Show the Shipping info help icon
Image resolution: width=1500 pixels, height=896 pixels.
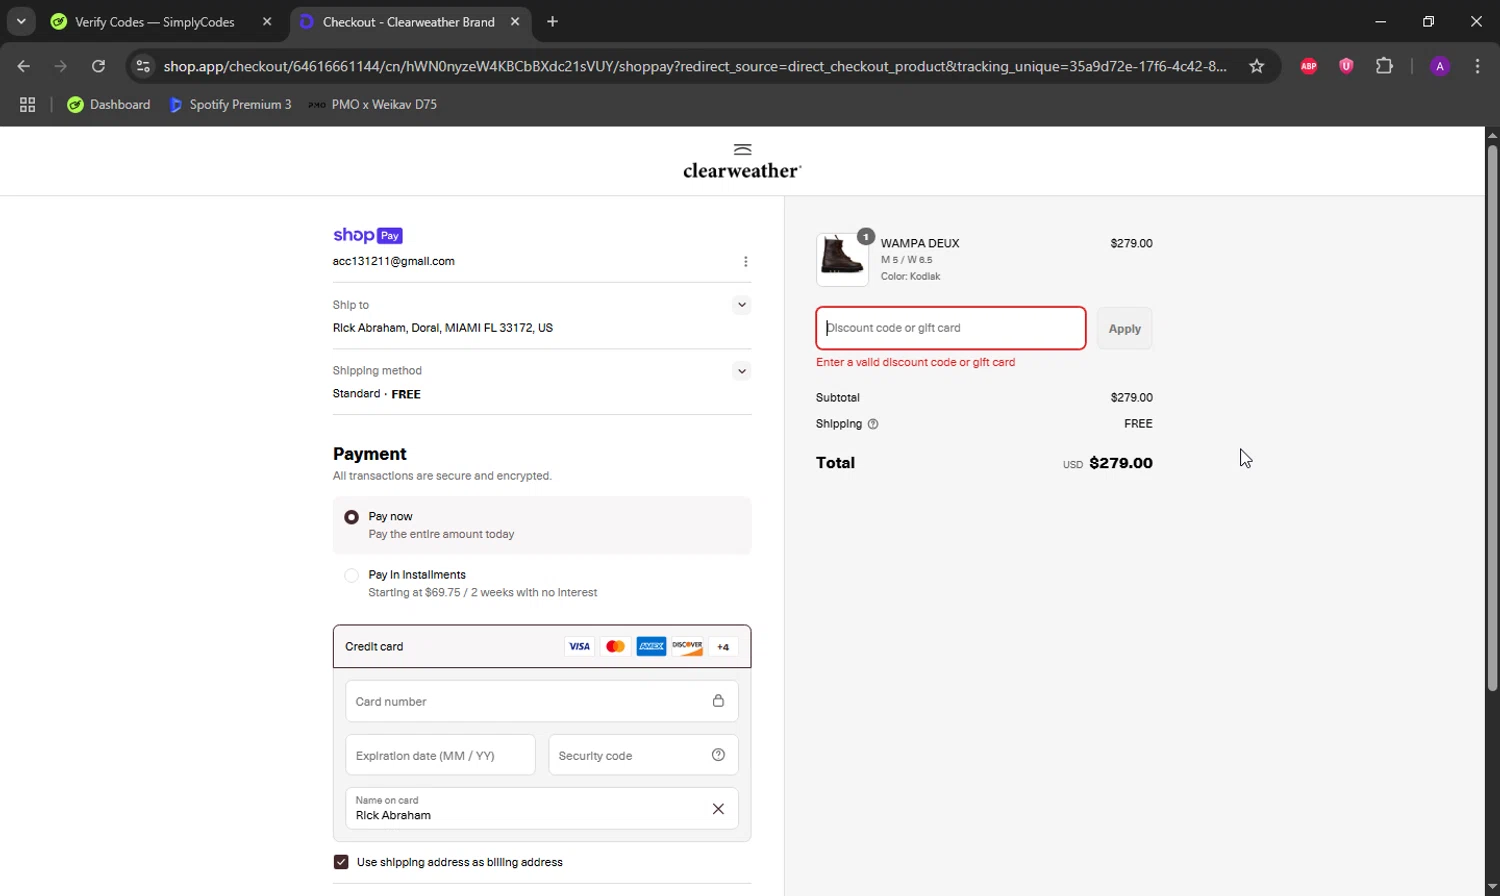pos(873,424)
